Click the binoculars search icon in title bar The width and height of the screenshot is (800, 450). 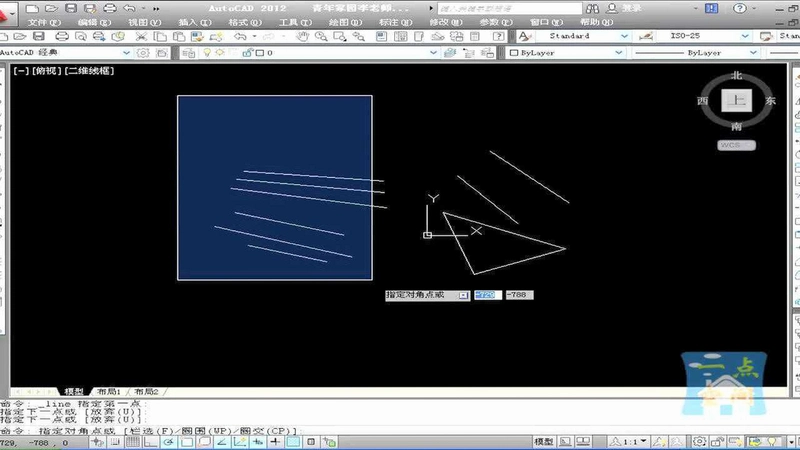[592, 8]
